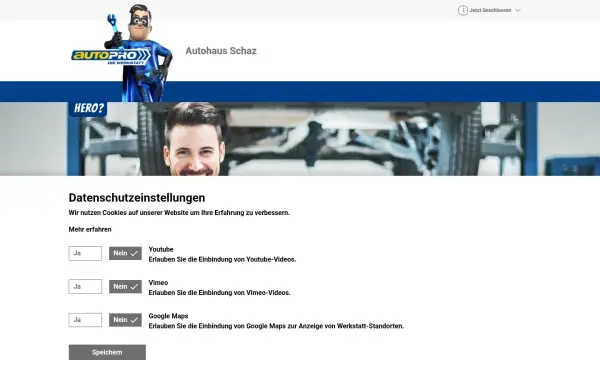This screenshot has height=375, width=600.
Task: Select Nein for Google Maps embedding
Action: pyautogui.click(x=125, y=320)
